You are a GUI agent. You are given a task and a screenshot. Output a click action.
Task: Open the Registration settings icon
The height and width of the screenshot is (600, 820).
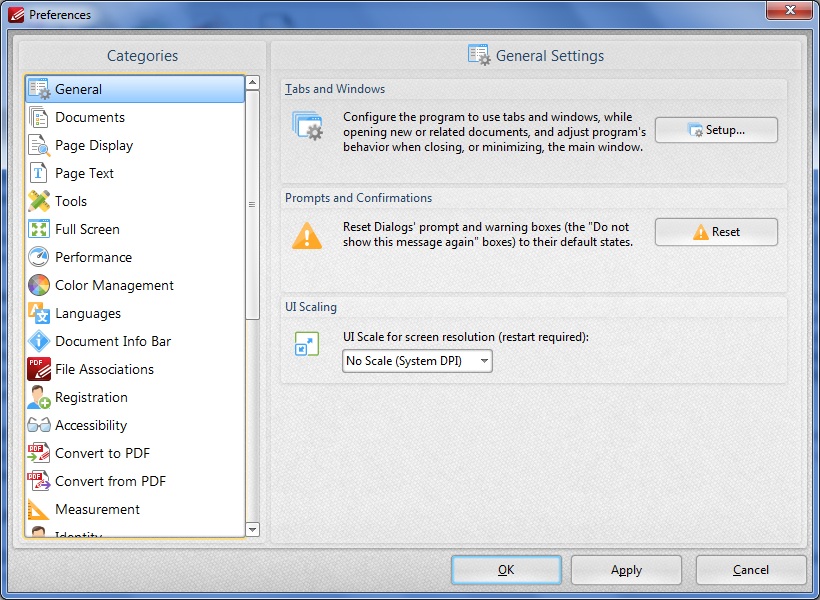coord(37,397)
